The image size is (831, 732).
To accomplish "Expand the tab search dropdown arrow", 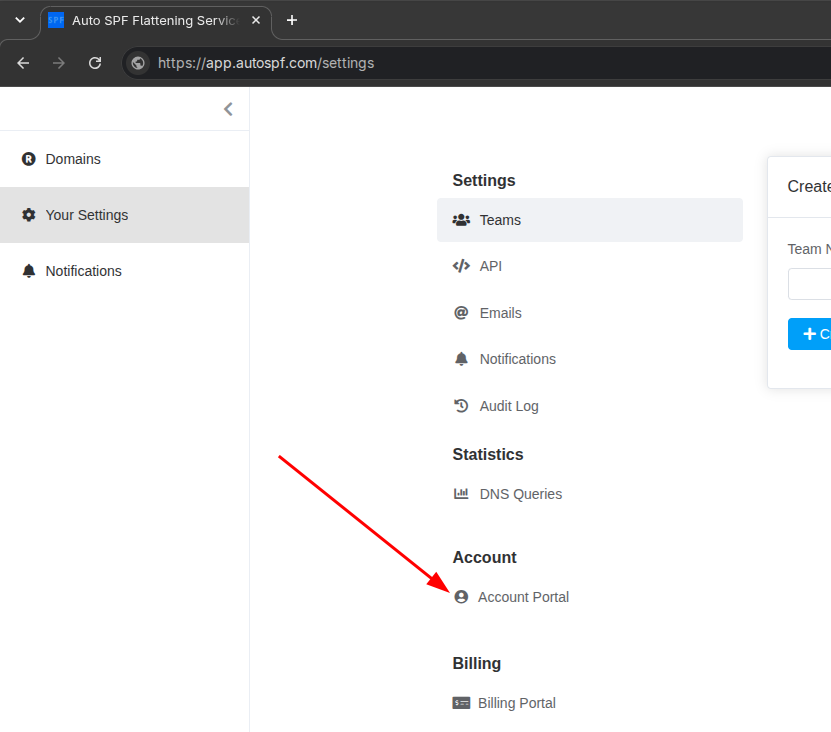I will coord(20,20).
